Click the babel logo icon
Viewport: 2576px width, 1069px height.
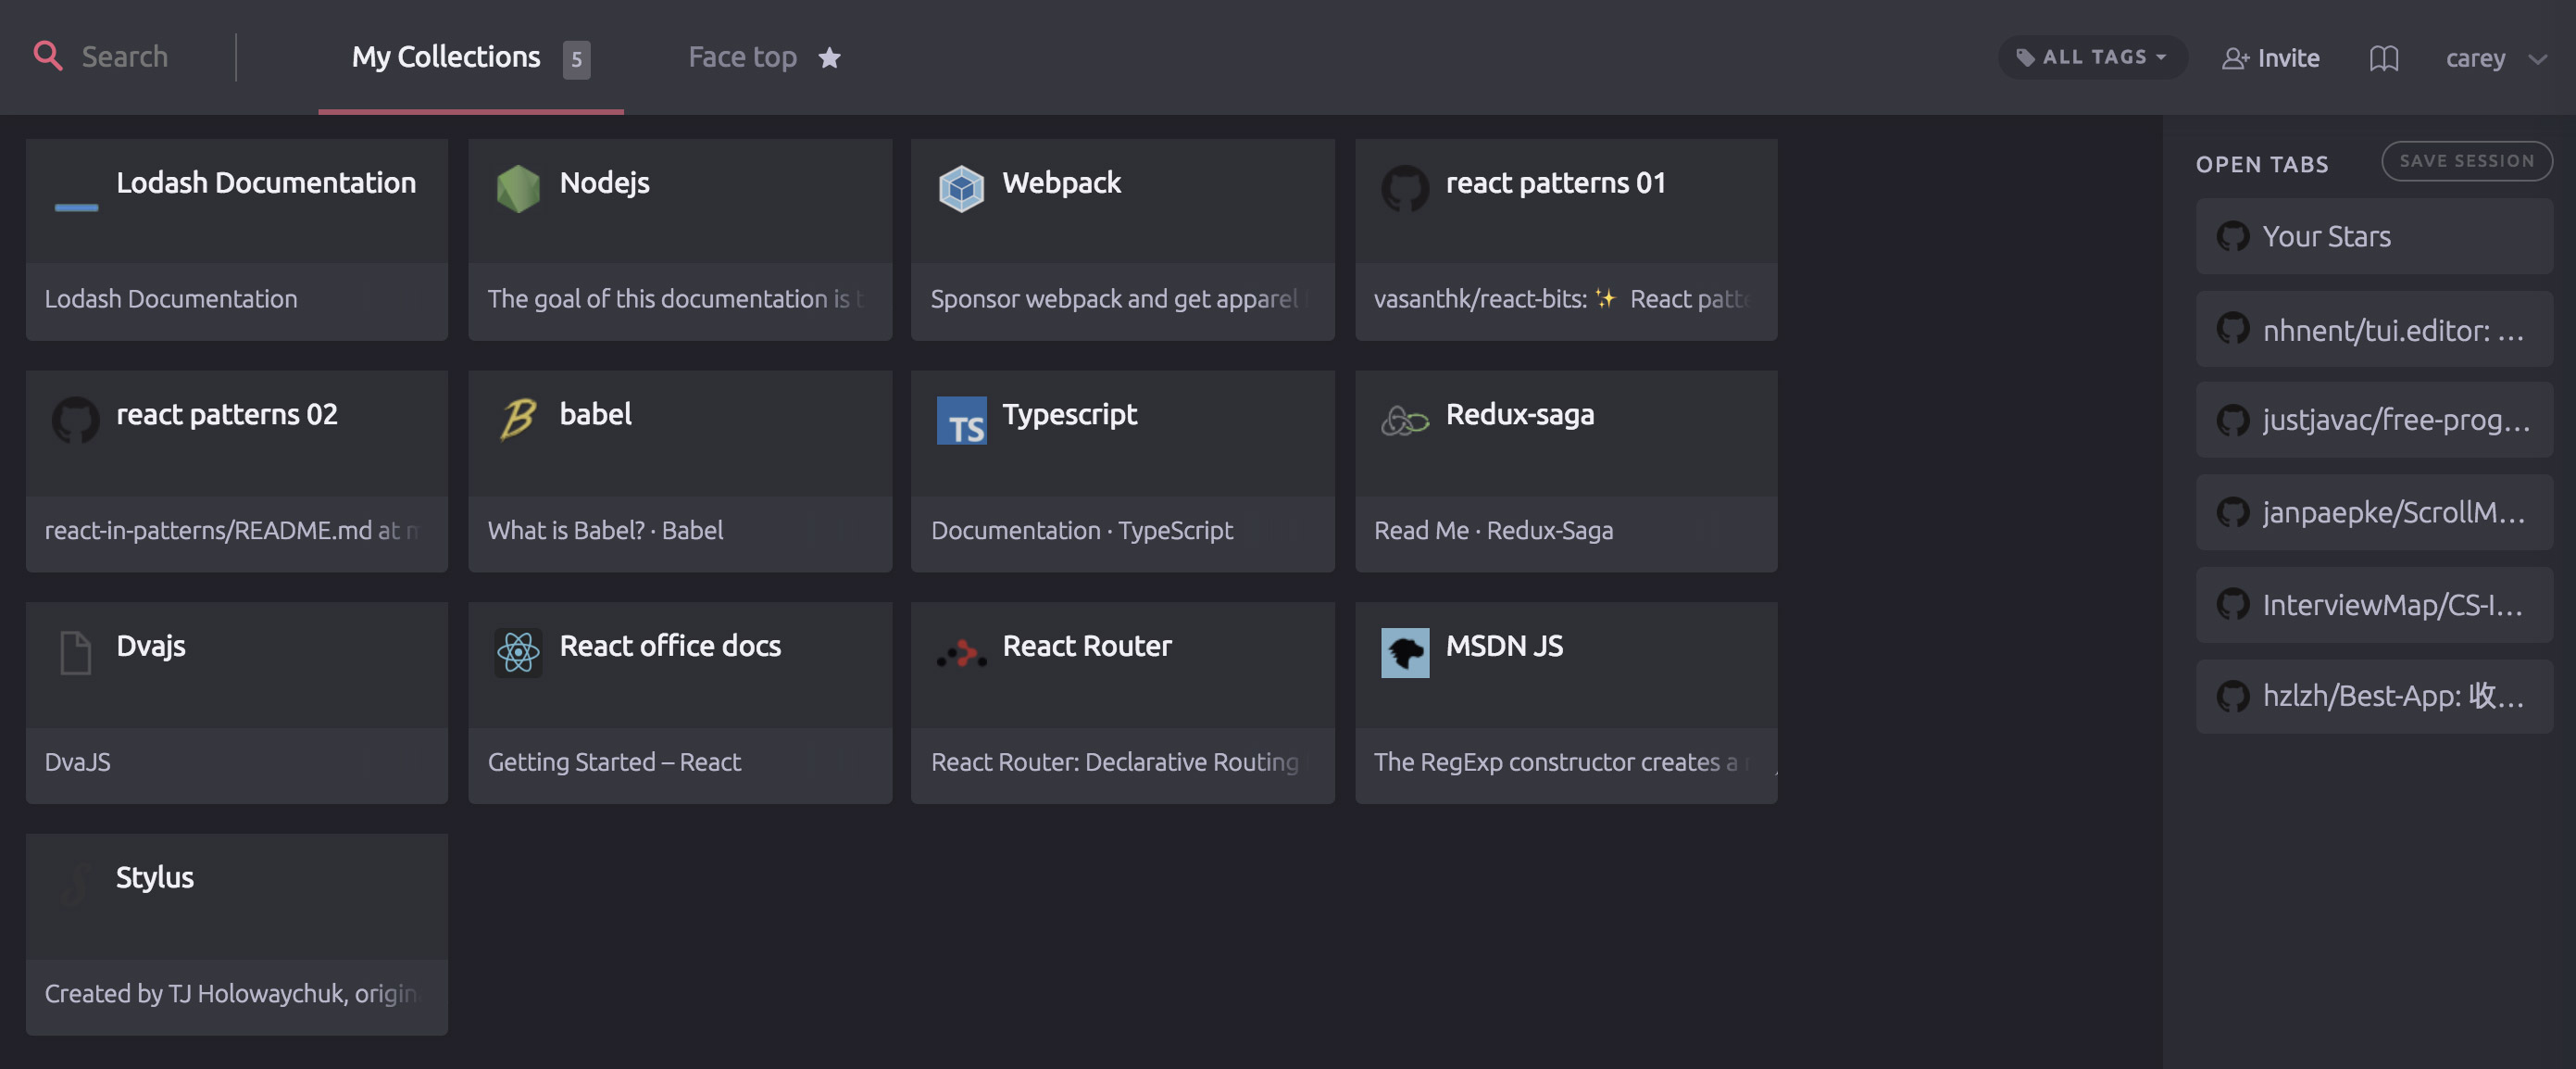point(518,419)
